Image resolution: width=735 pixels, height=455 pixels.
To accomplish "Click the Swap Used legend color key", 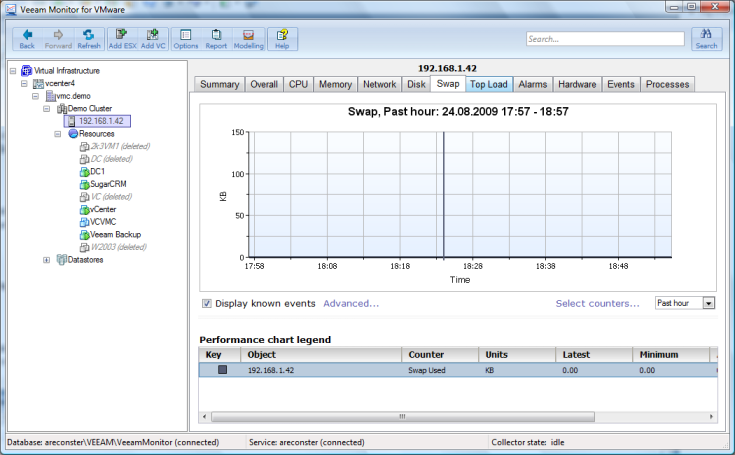I will click(222, 370).
